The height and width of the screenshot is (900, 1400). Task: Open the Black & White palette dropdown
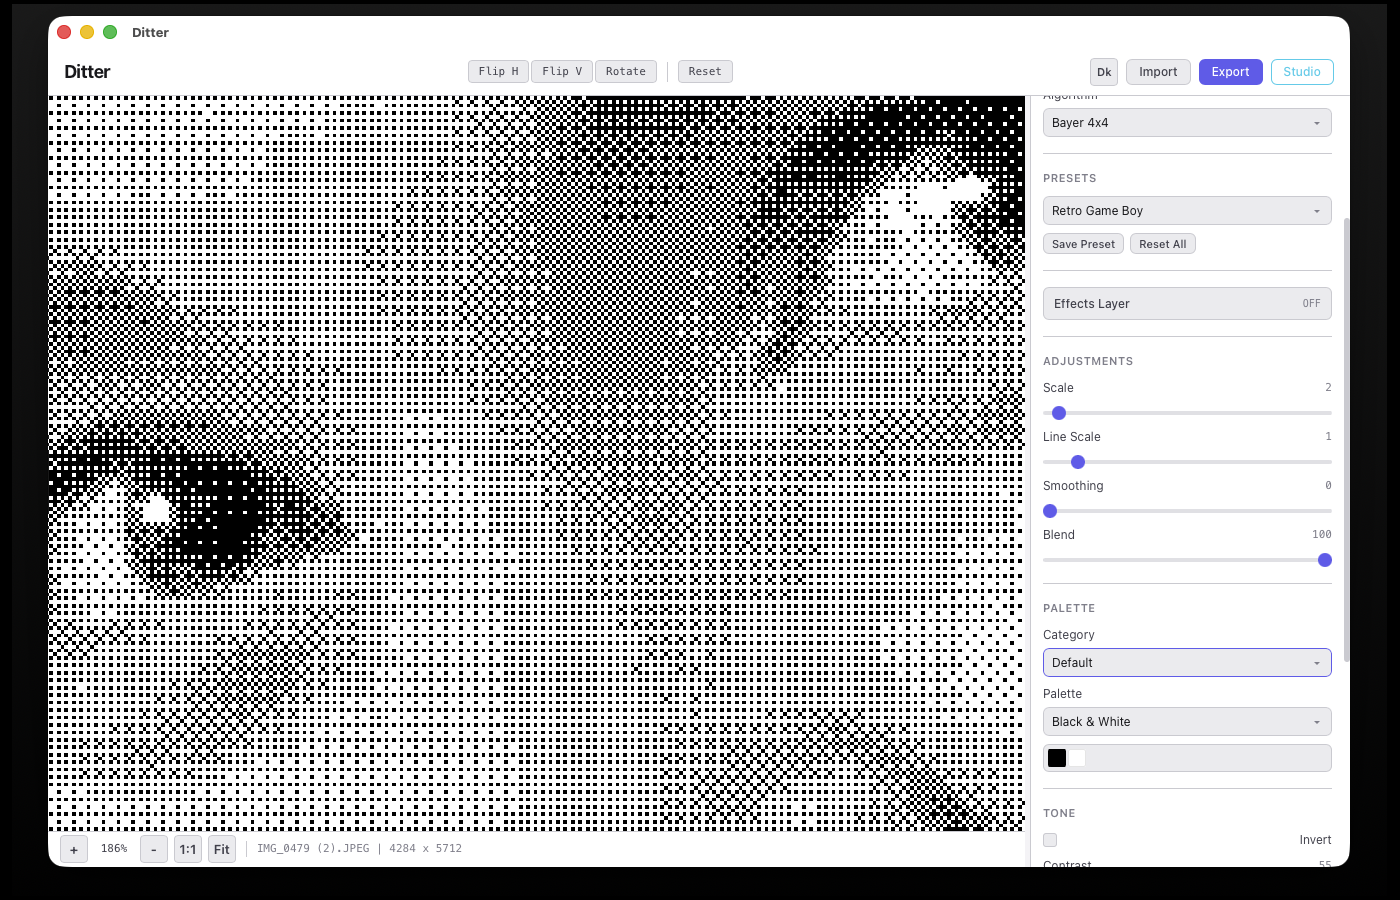(x=1187, y=722)
